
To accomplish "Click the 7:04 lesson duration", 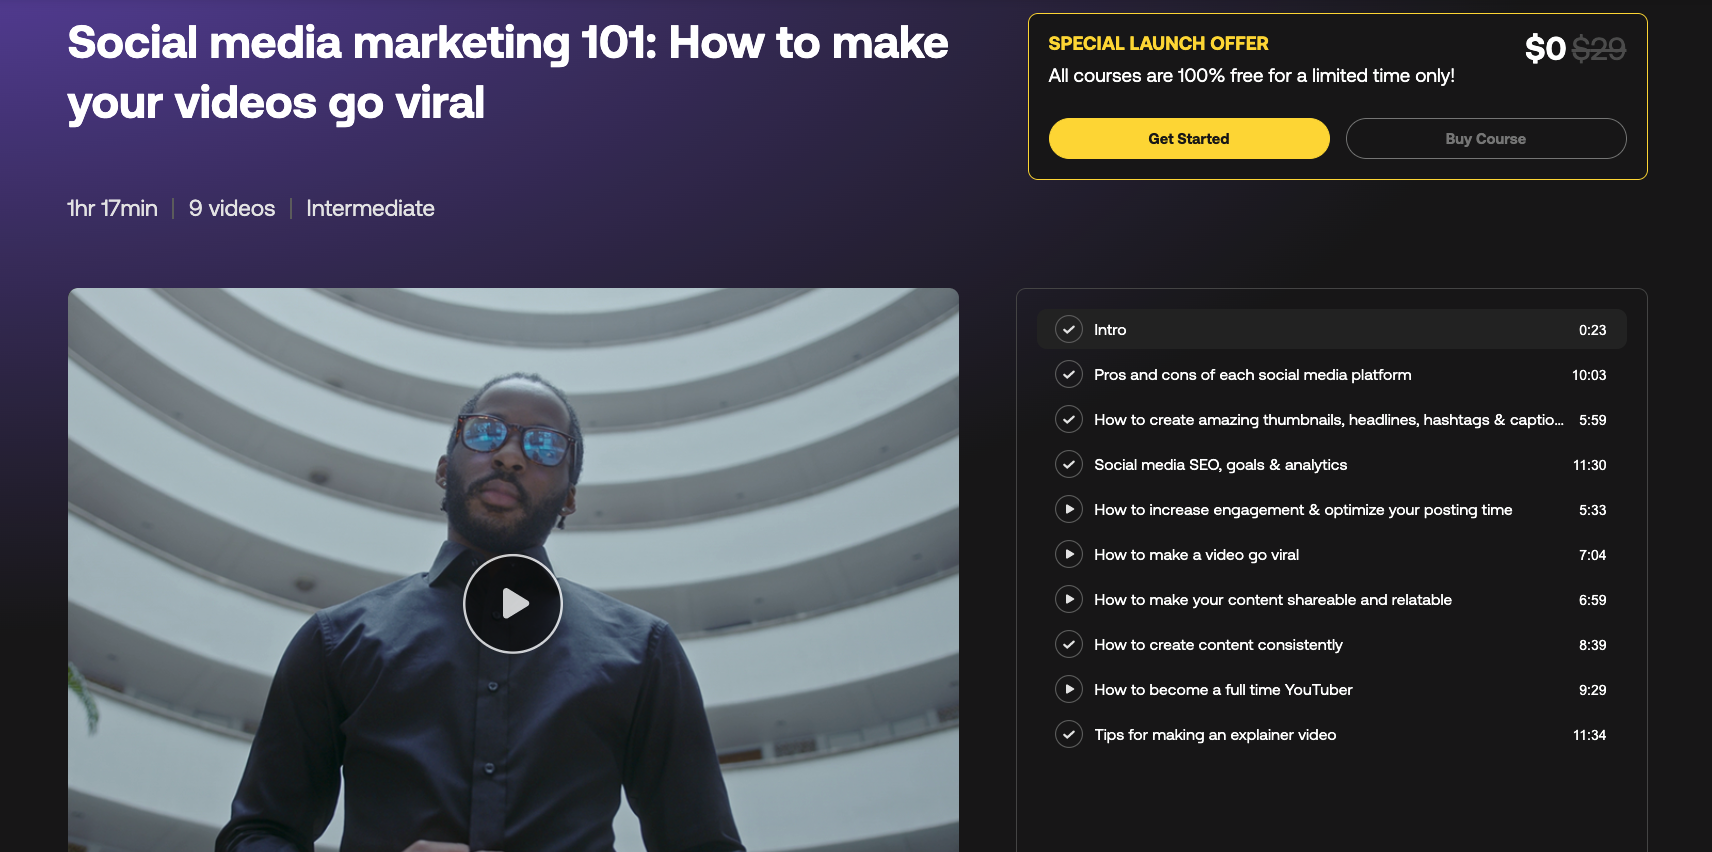I will (1592, 555).
